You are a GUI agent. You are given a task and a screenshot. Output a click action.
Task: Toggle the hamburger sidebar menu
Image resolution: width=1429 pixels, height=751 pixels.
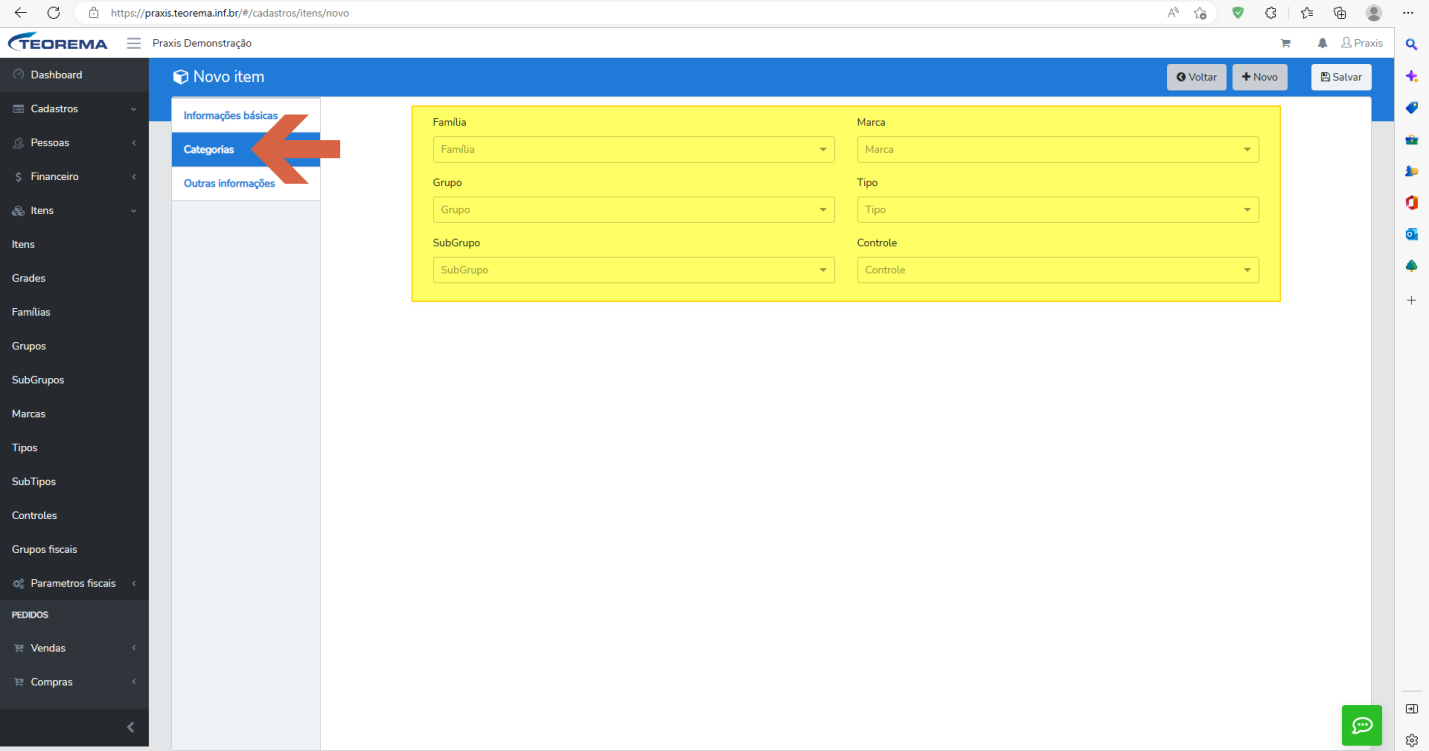pos(133,43)
